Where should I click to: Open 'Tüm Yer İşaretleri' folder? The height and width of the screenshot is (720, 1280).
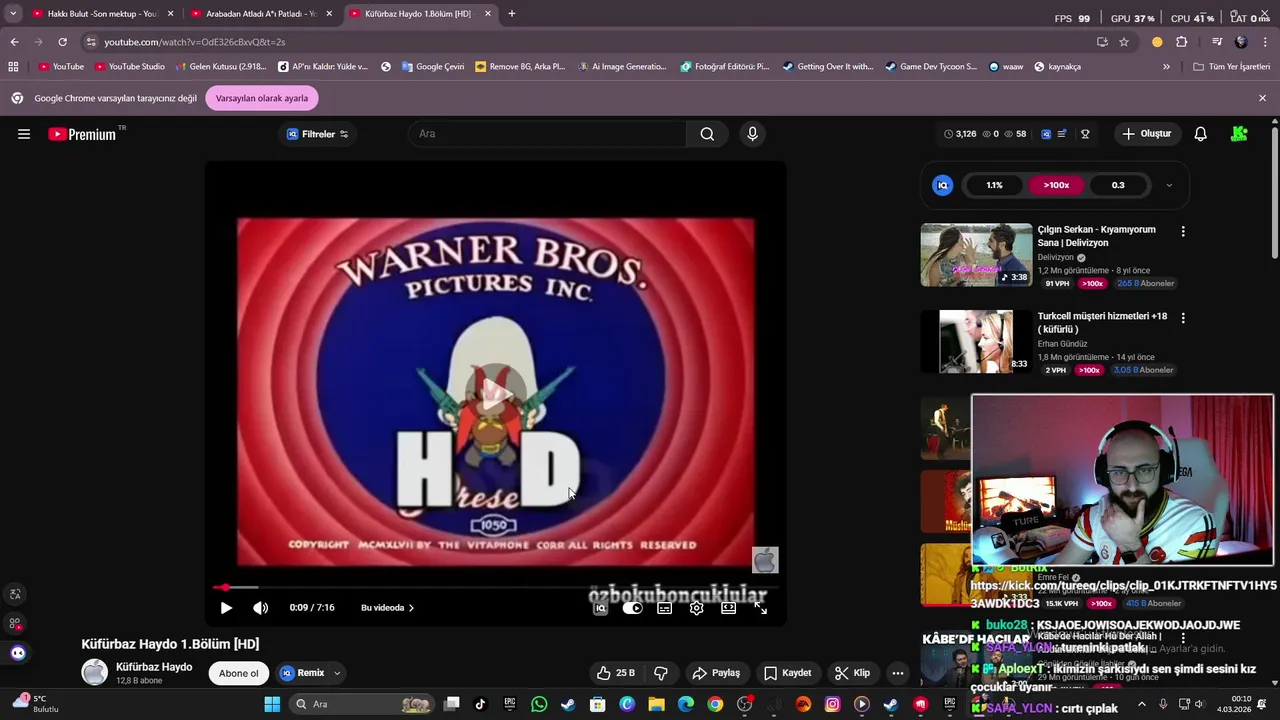point(1231,67)
